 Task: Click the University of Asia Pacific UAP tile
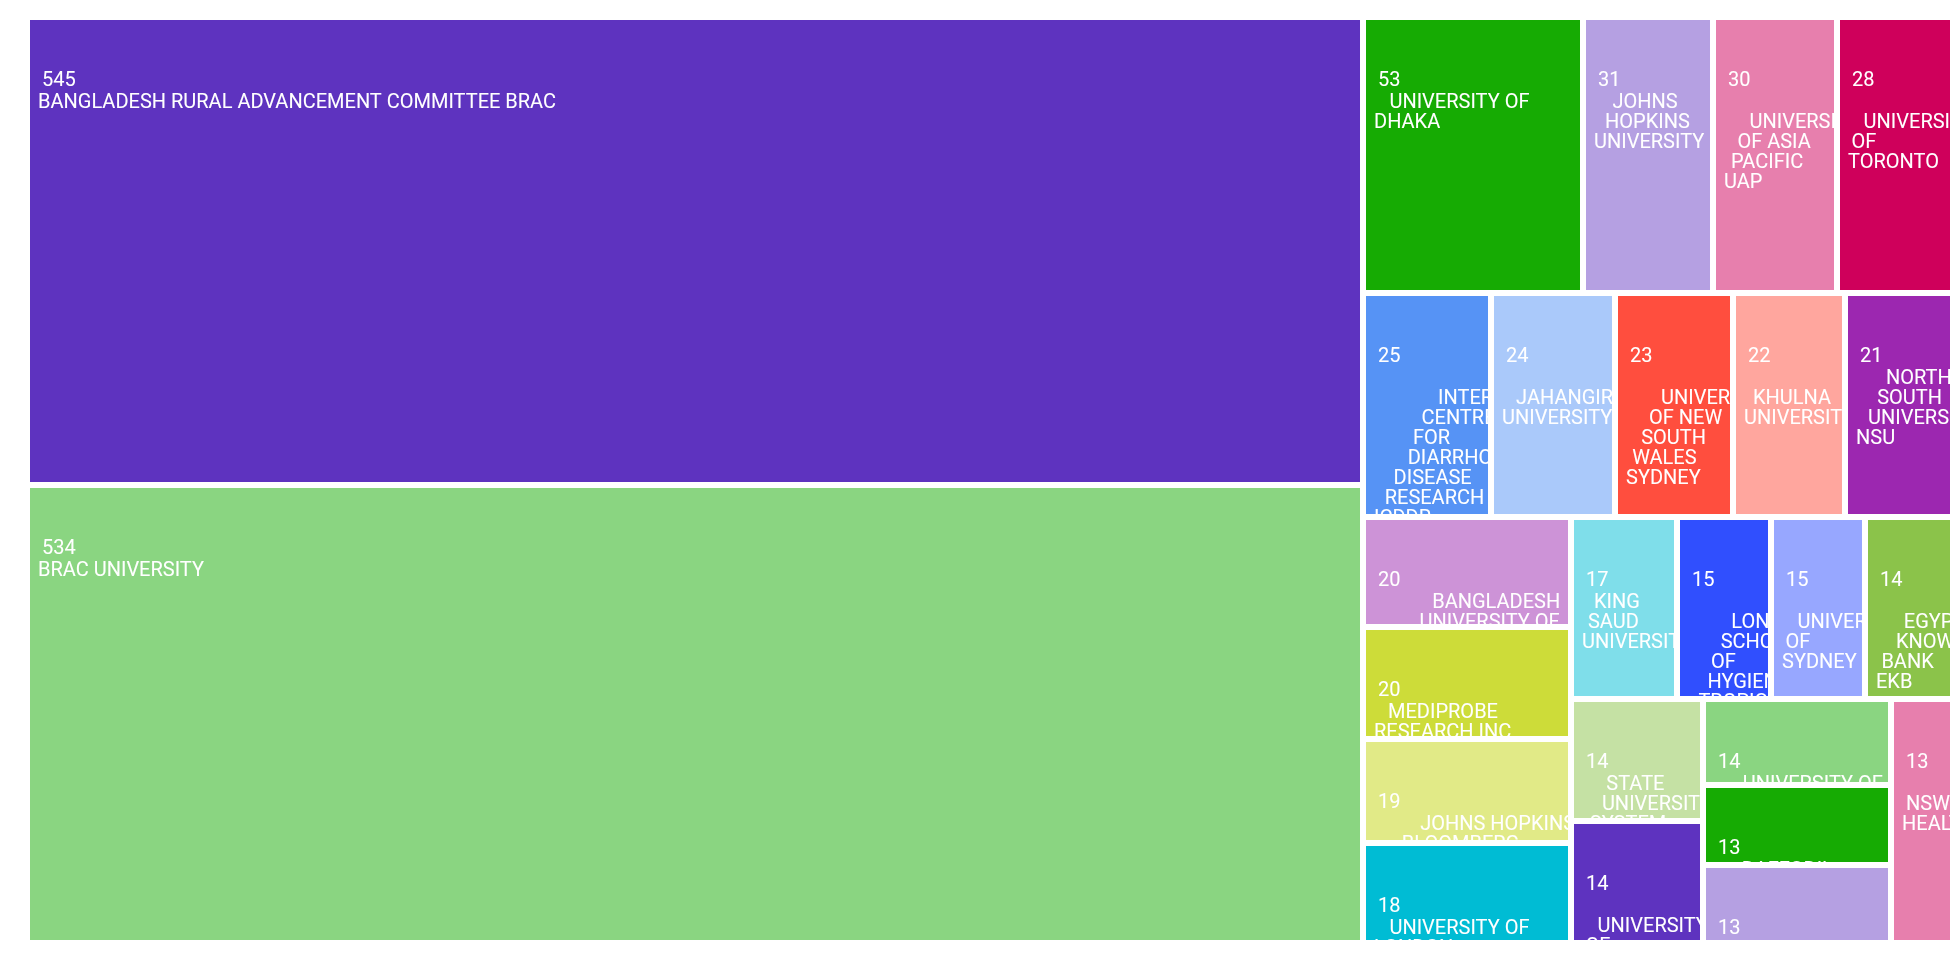tap(1775, 155)
